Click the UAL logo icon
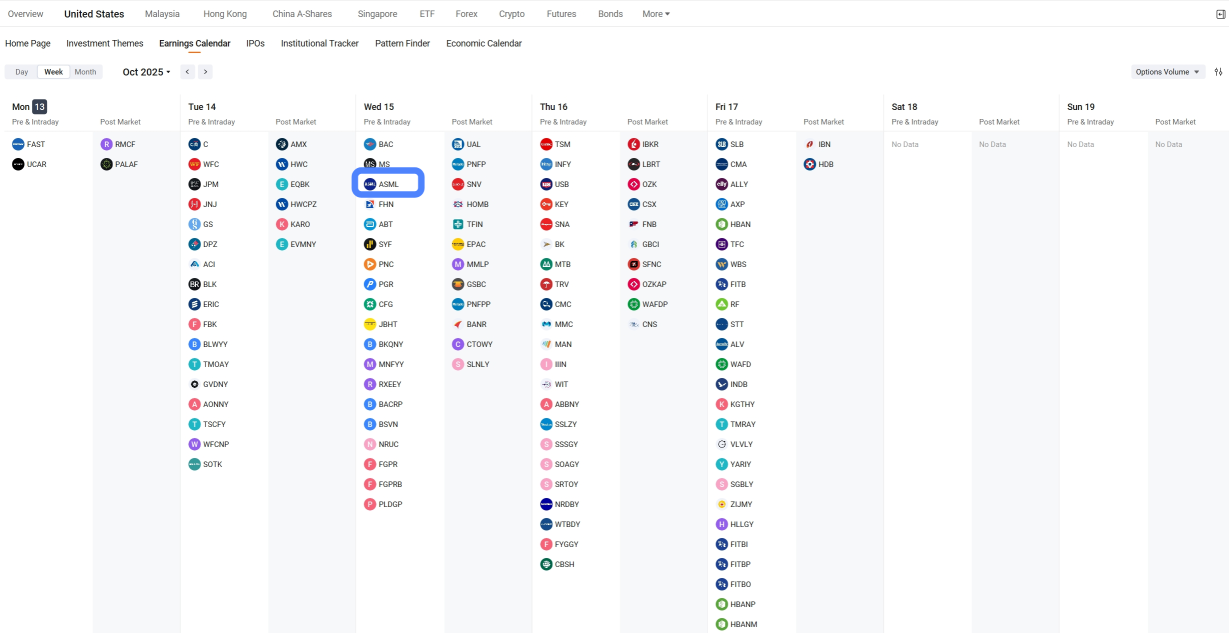Viewport: 1229px width, 633px height. point(458,144)
